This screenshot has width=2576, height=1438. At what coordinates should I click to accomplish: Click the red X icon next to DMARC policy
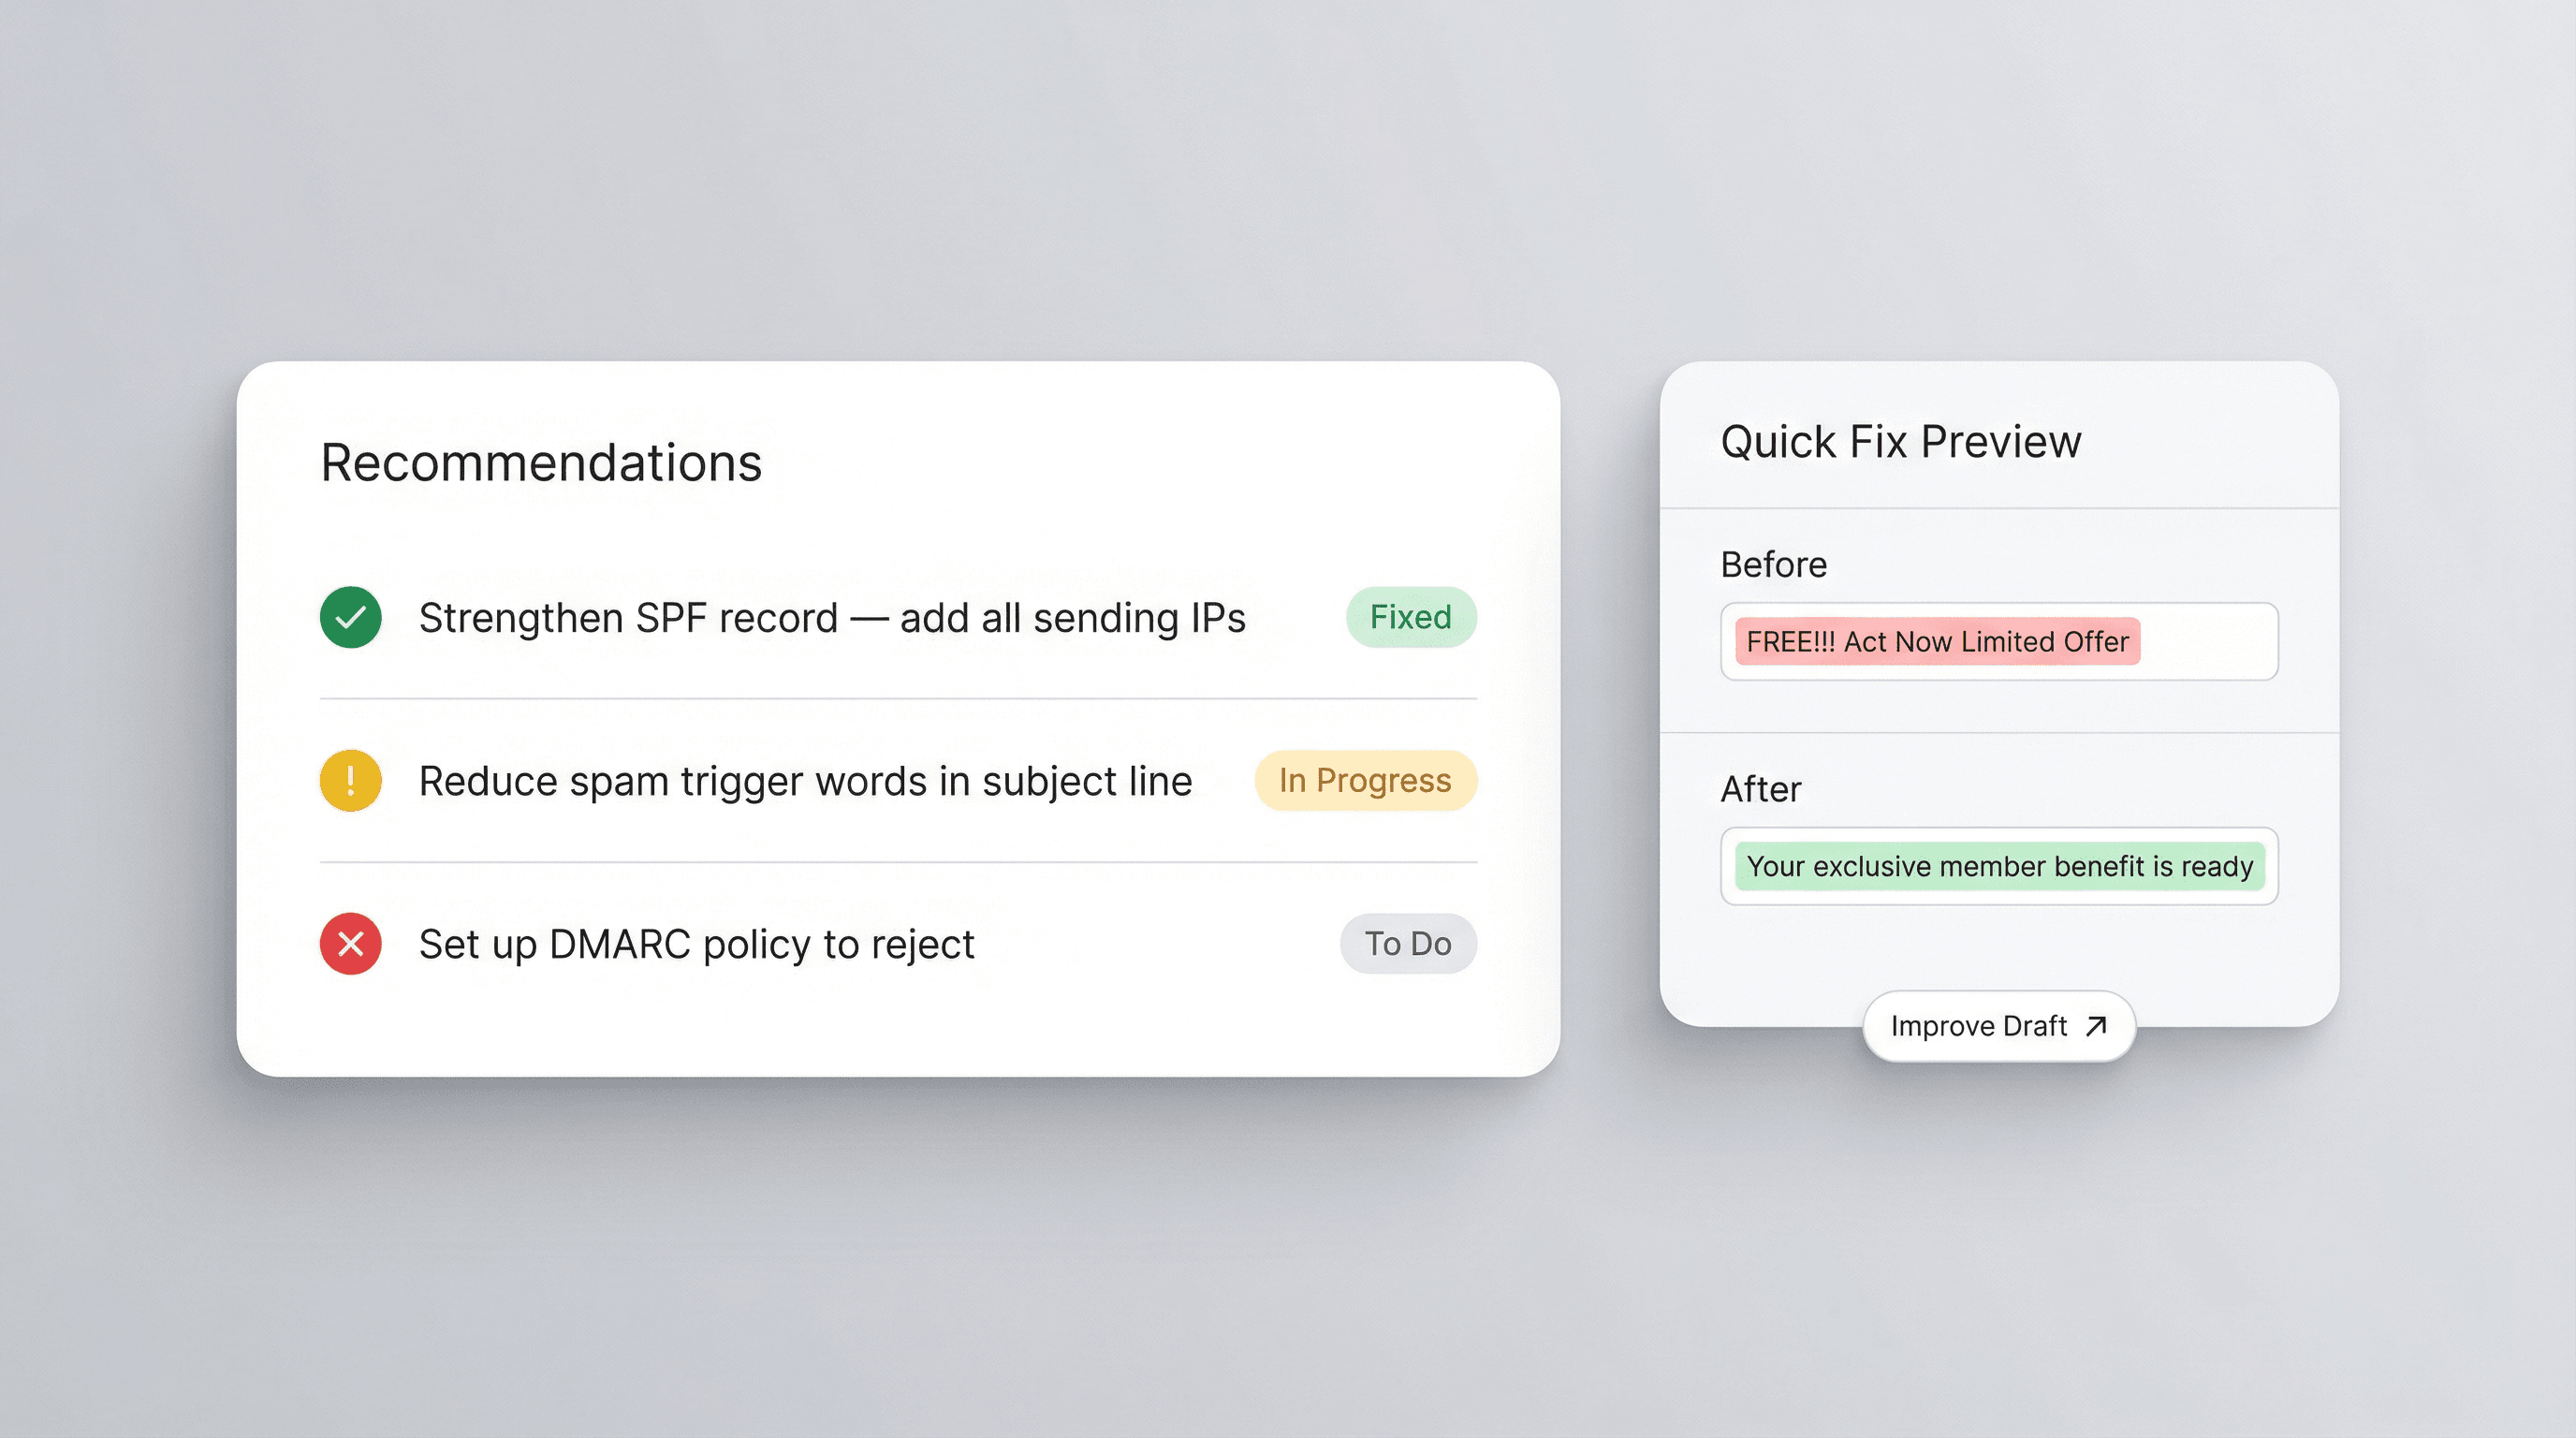pos(349,943)
